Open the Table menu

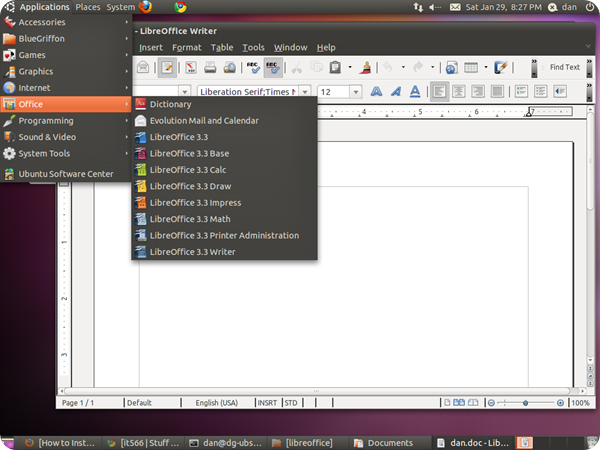click(x=222, y=47)
